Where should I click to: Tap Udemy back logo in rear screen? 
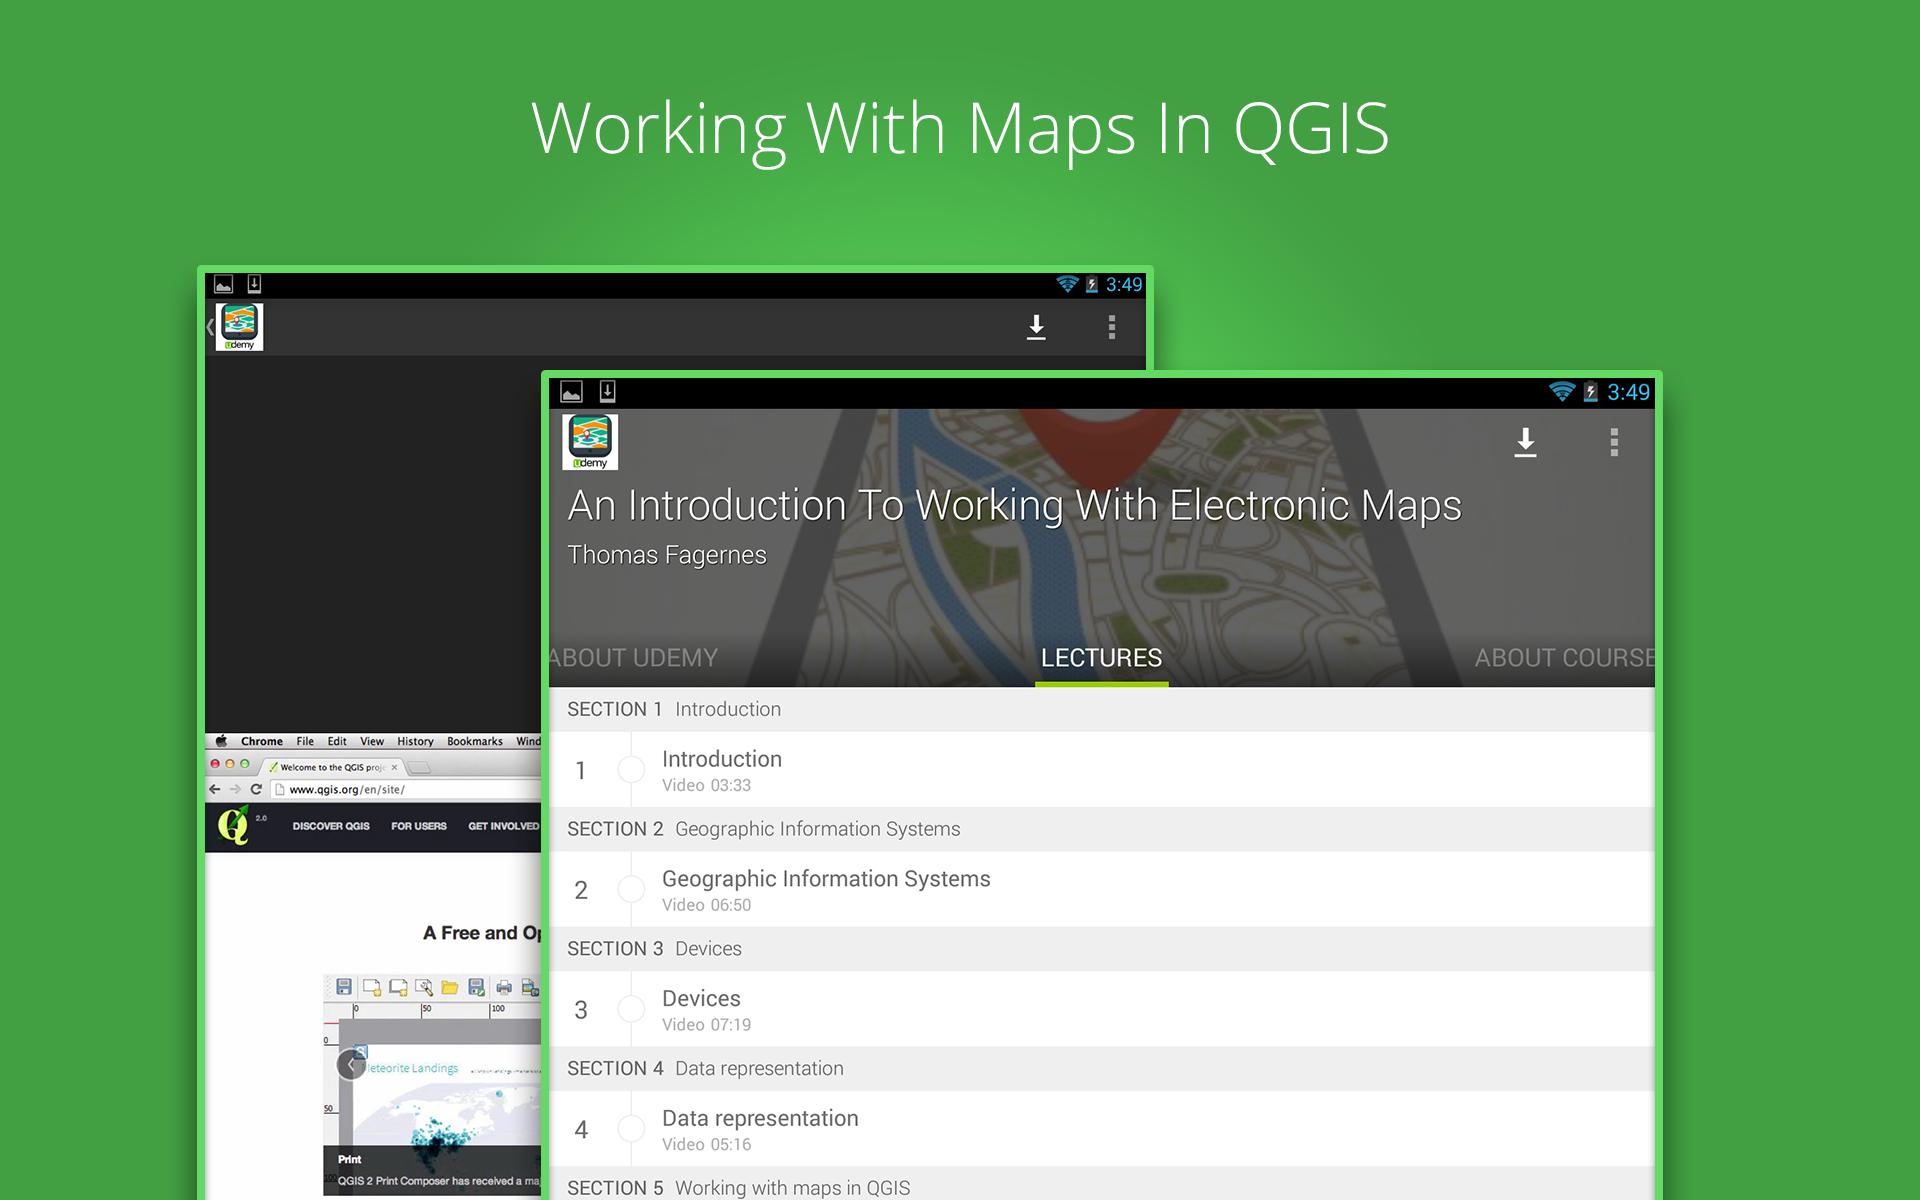point(237,327)
